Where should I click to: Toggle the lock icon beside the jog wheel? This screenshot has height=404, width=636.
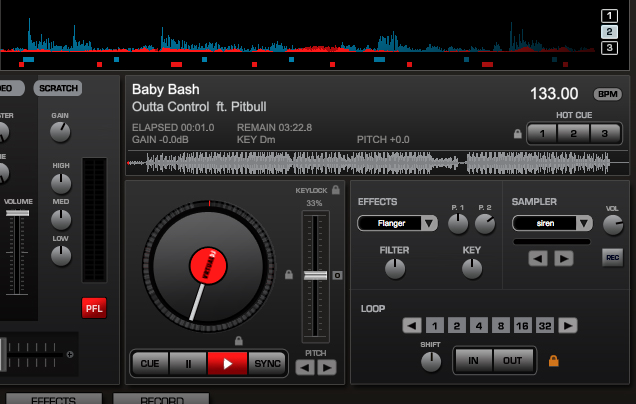pos(288,274)
